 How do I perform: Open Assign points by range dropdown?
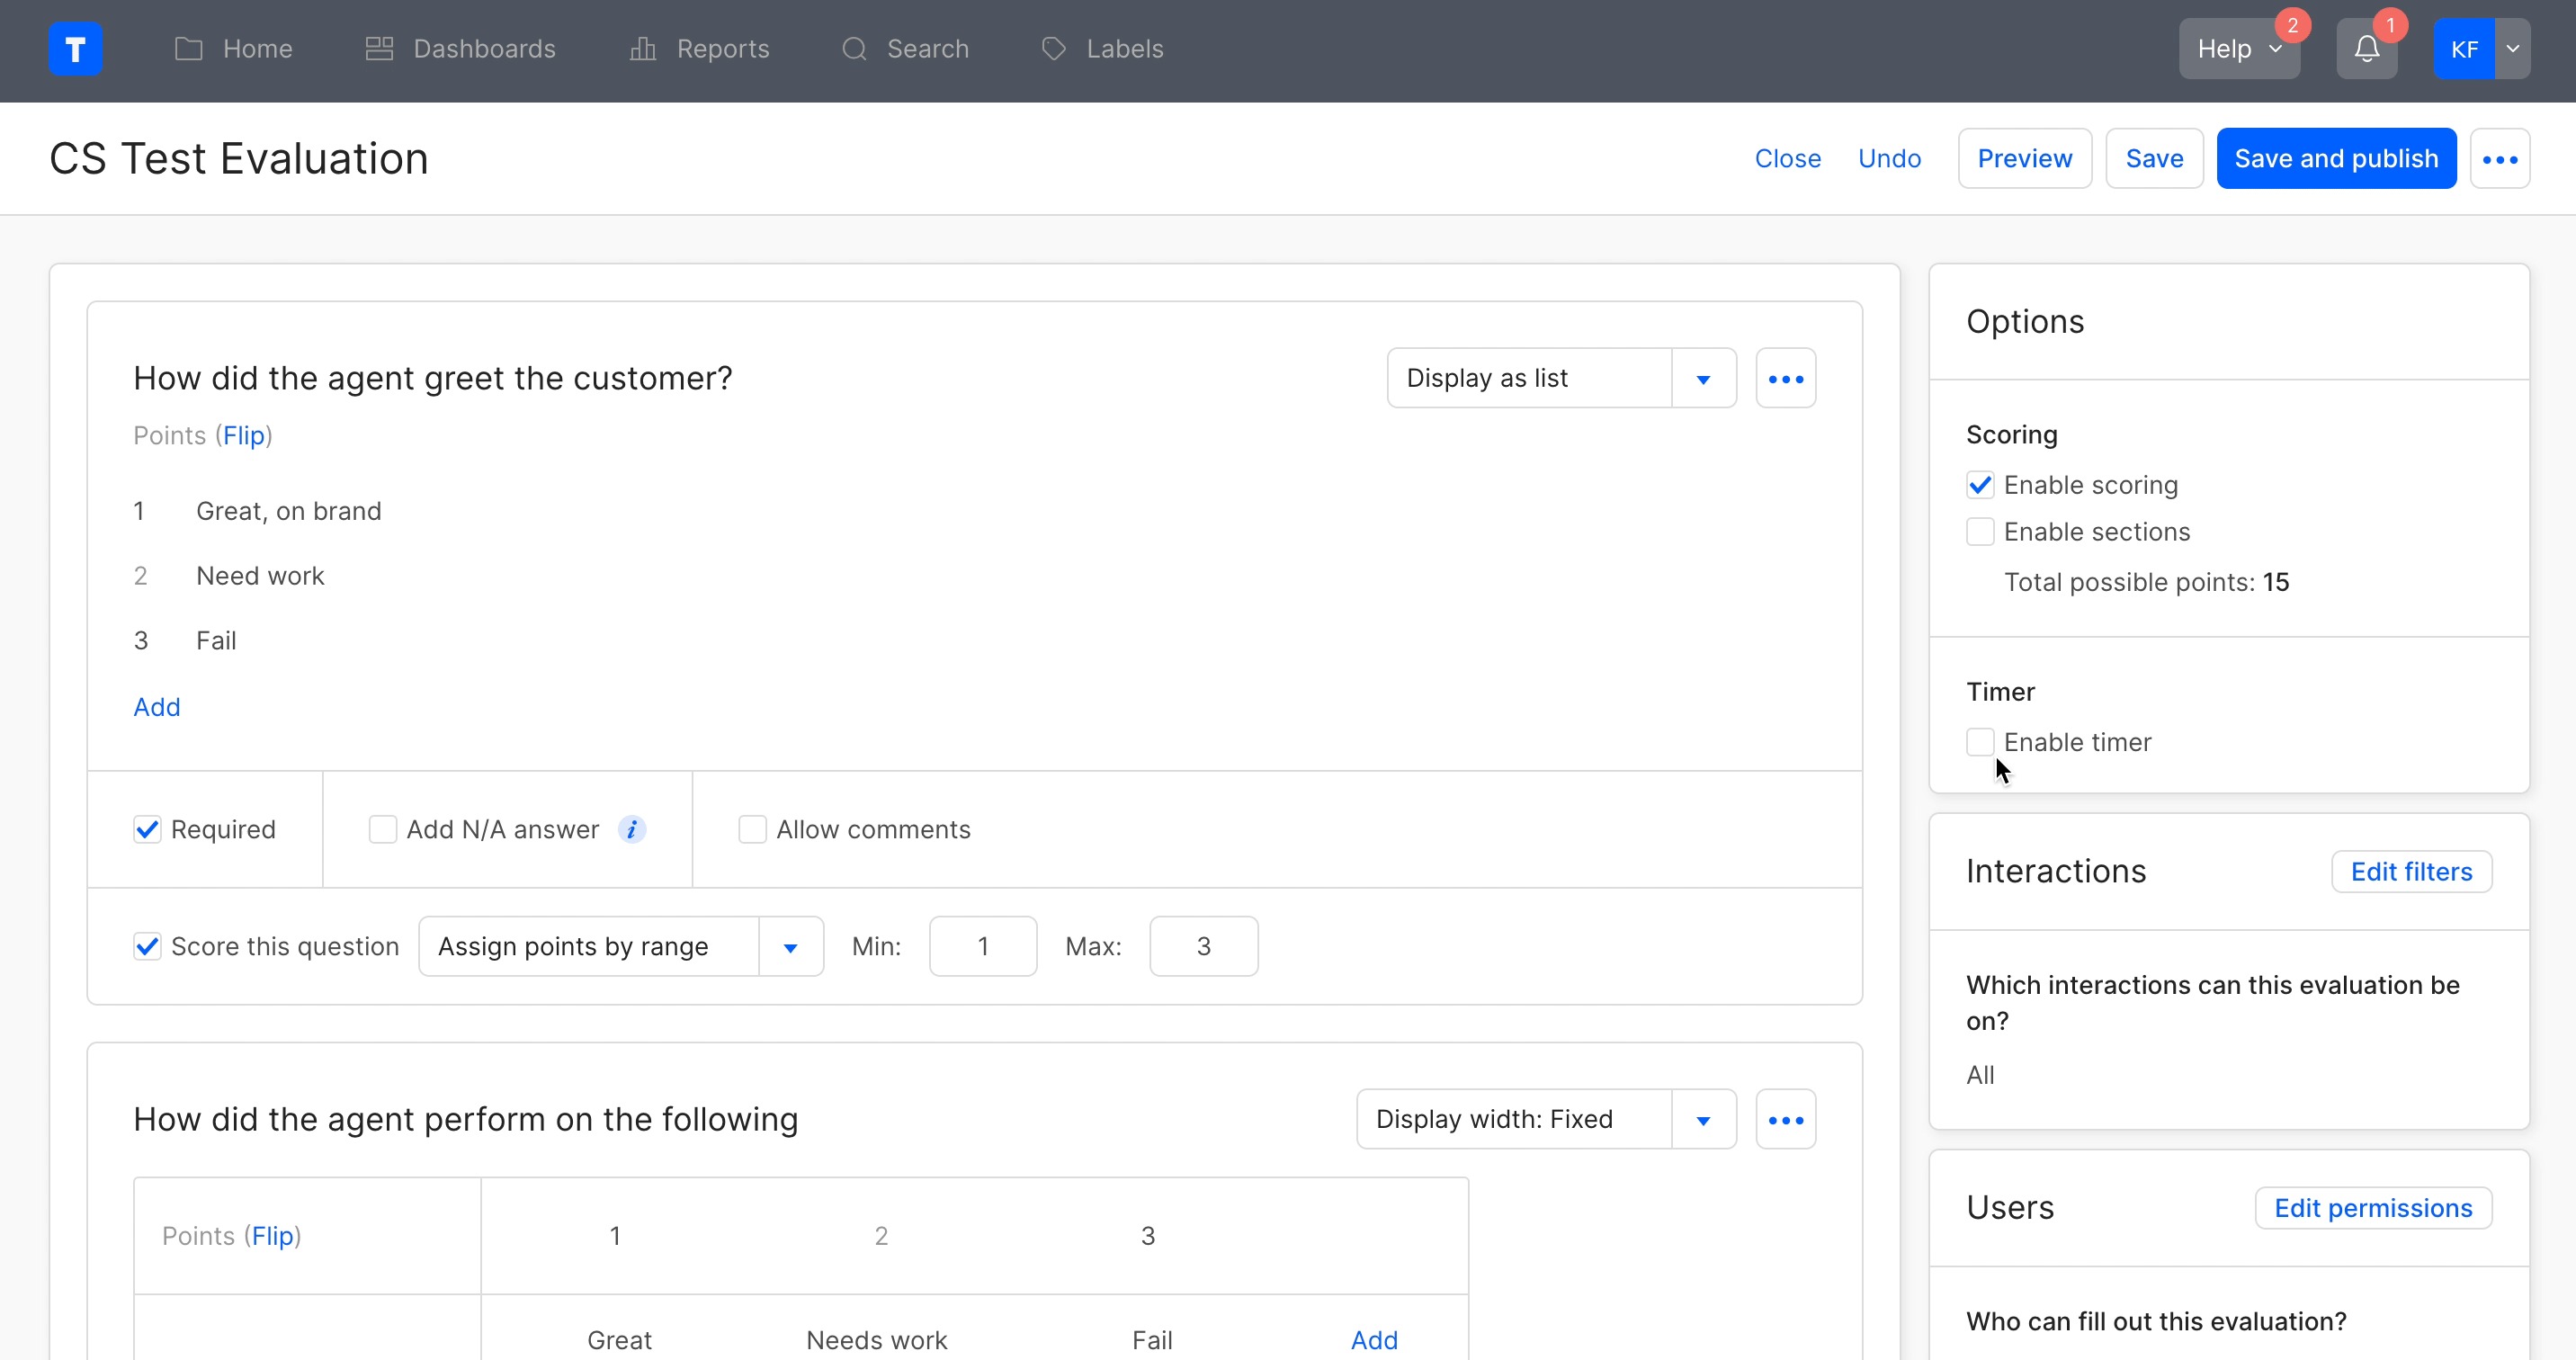790,946
